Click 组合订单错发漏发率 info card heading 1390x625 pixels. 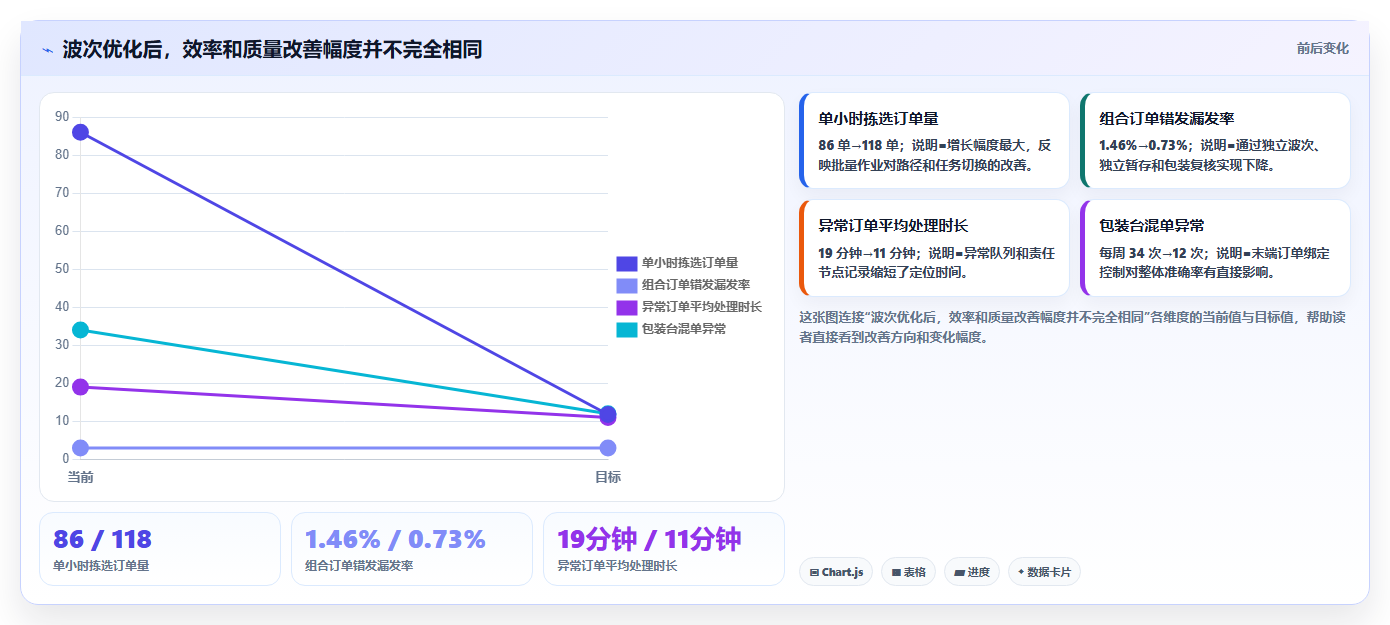(1166, 118)
